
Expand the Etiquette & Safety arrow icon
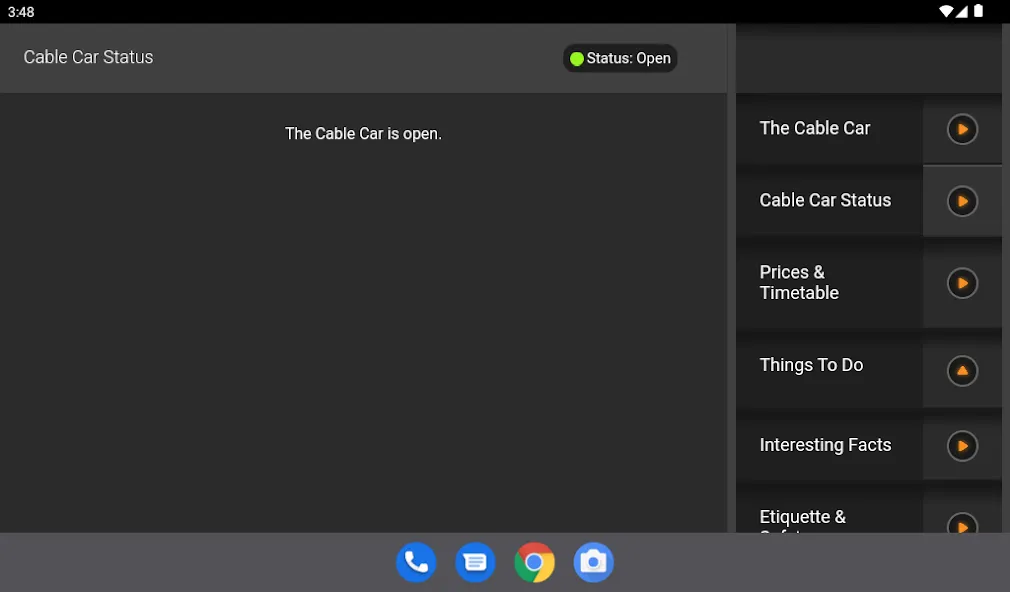962,523
